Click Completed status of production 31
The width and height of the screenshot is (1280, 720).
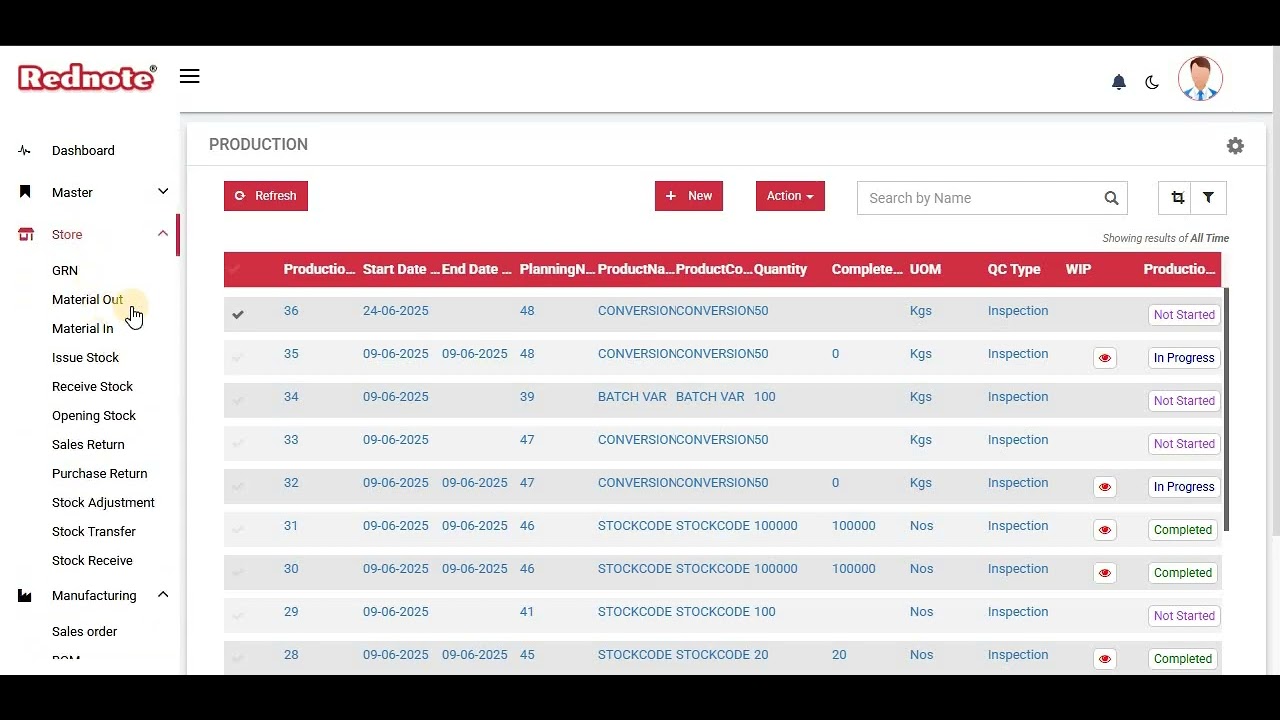tap(1183, 530)
